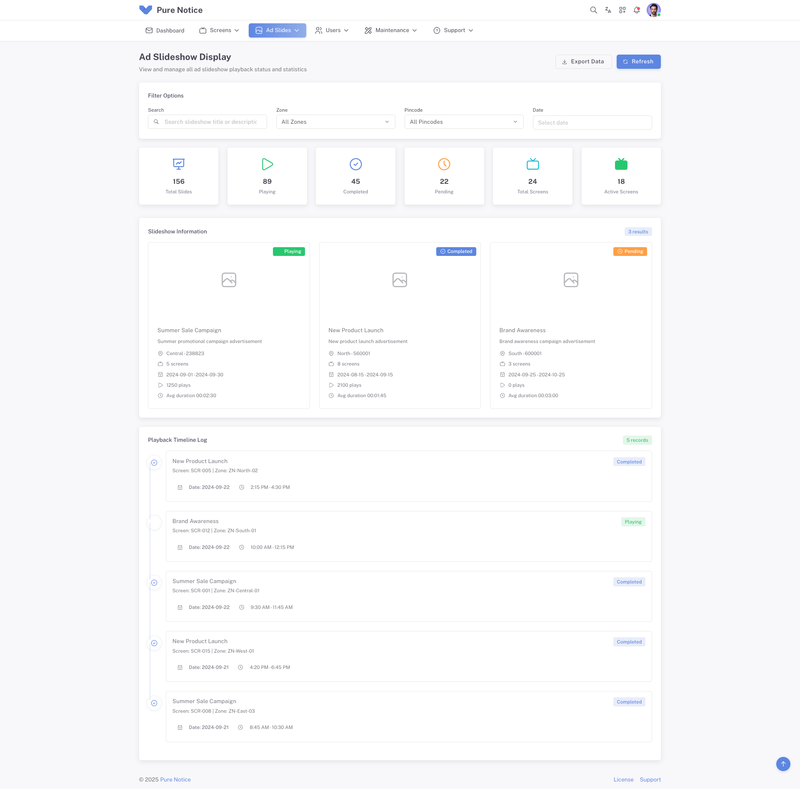Click Completed status on SCR-005 log entry
The image size is (800, 789).
[629, 462]
